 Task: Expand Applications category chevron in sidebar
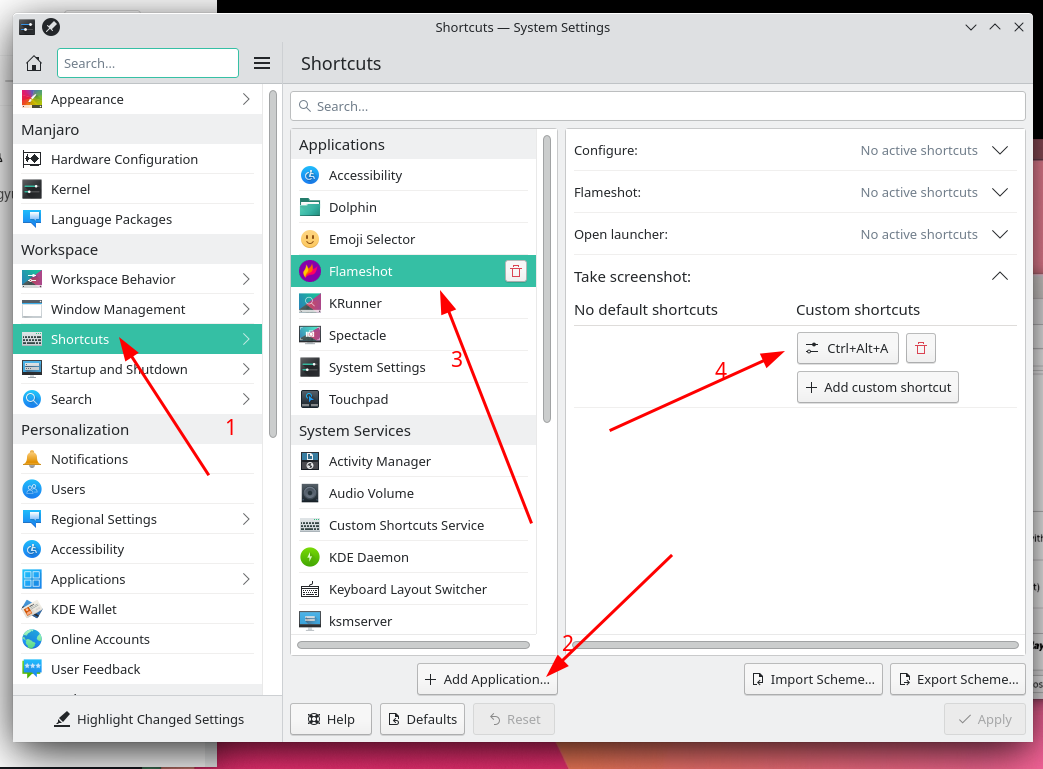click(246, 579)
